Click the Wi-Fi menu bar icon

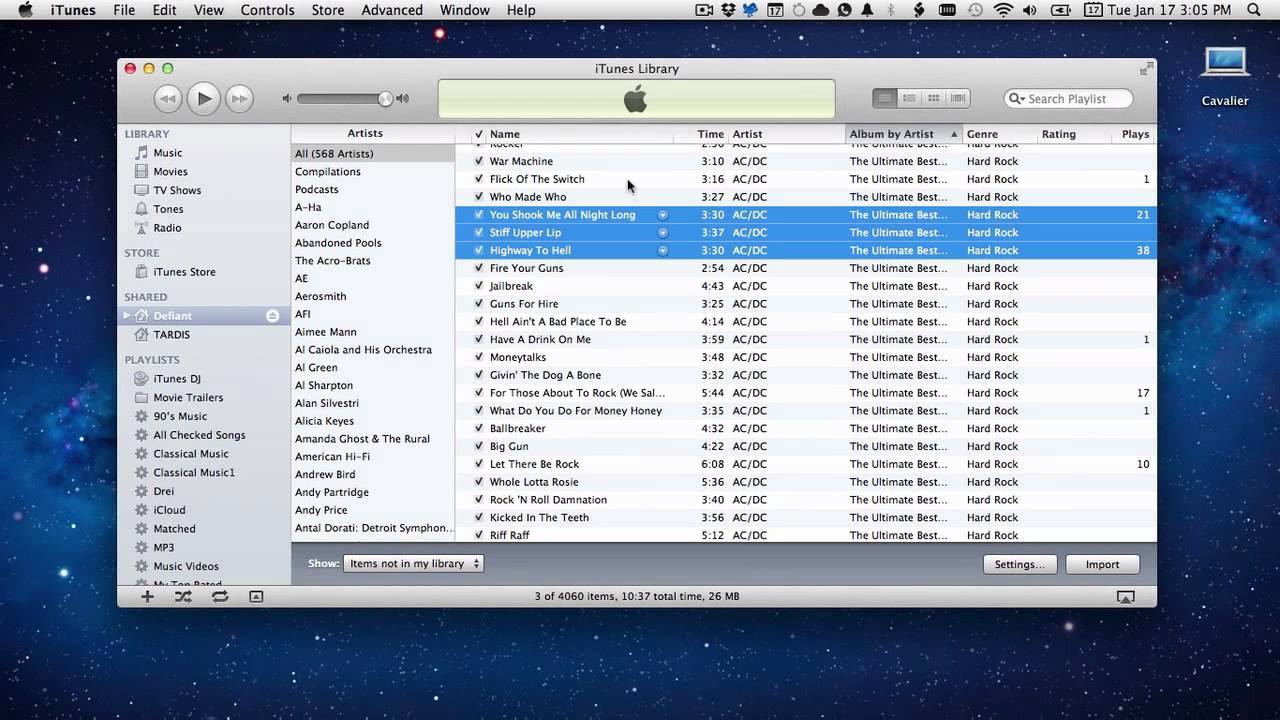point(1003,10)
